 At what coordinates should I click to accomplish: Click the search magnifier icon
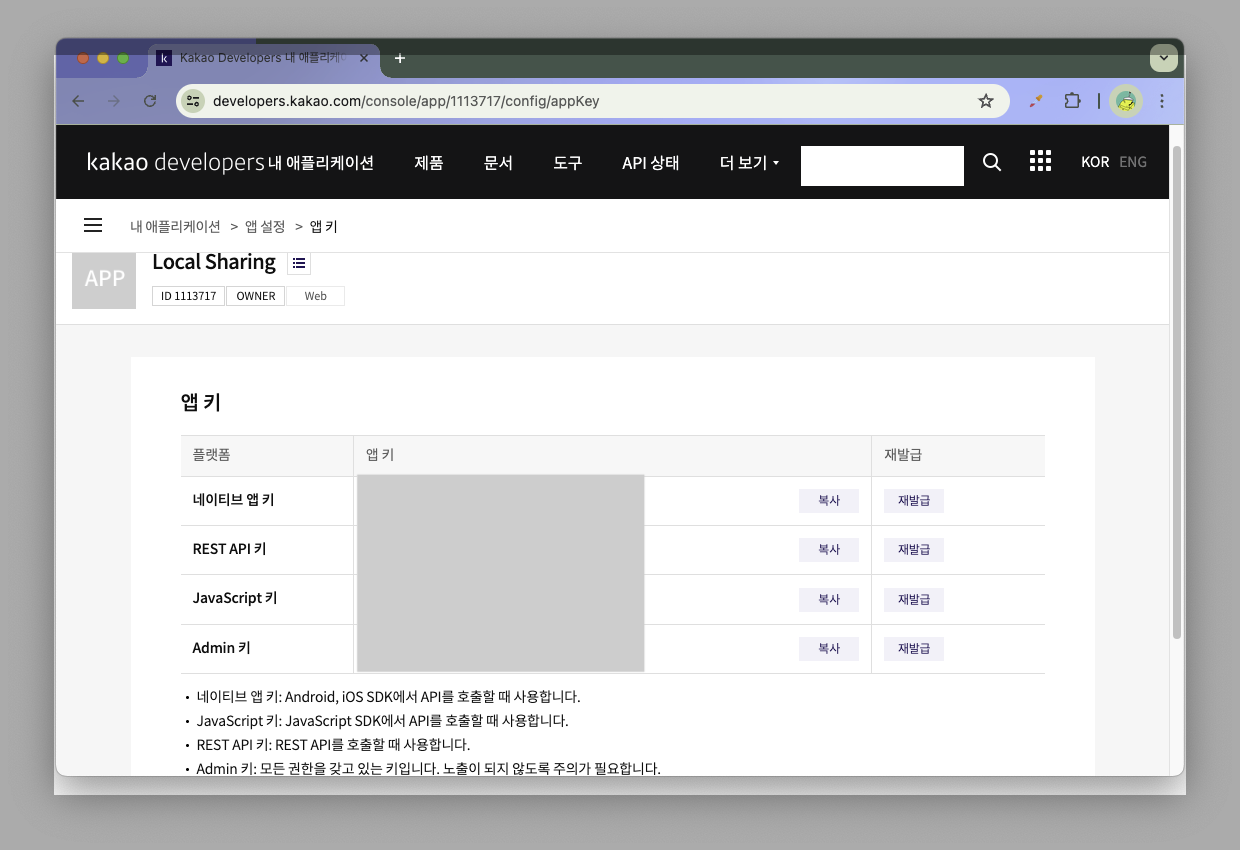point(992,162)
